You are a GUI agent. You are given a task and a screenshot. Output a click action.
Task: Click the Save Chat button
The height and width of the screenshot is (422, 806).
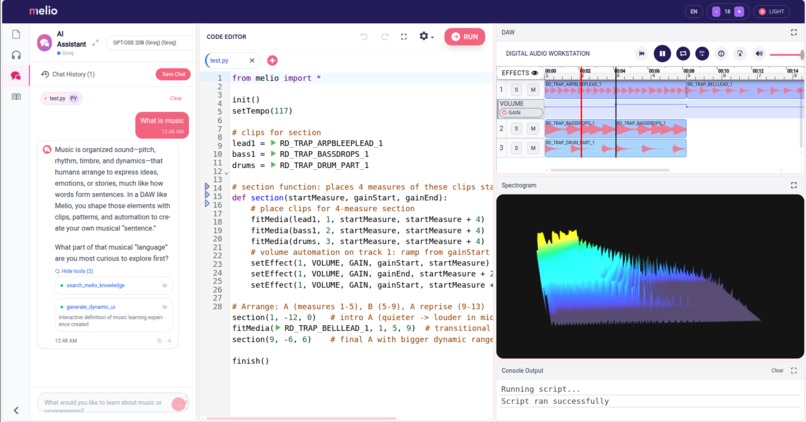tap(173, 74)
